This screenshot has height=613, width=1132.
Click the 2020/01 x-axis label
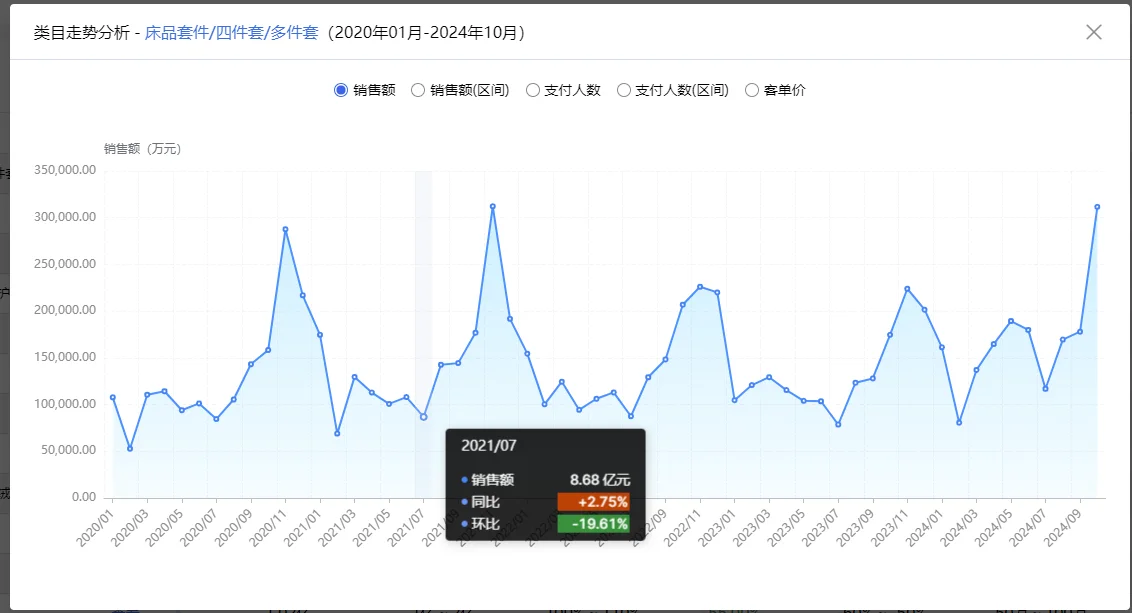coord(95,528)
